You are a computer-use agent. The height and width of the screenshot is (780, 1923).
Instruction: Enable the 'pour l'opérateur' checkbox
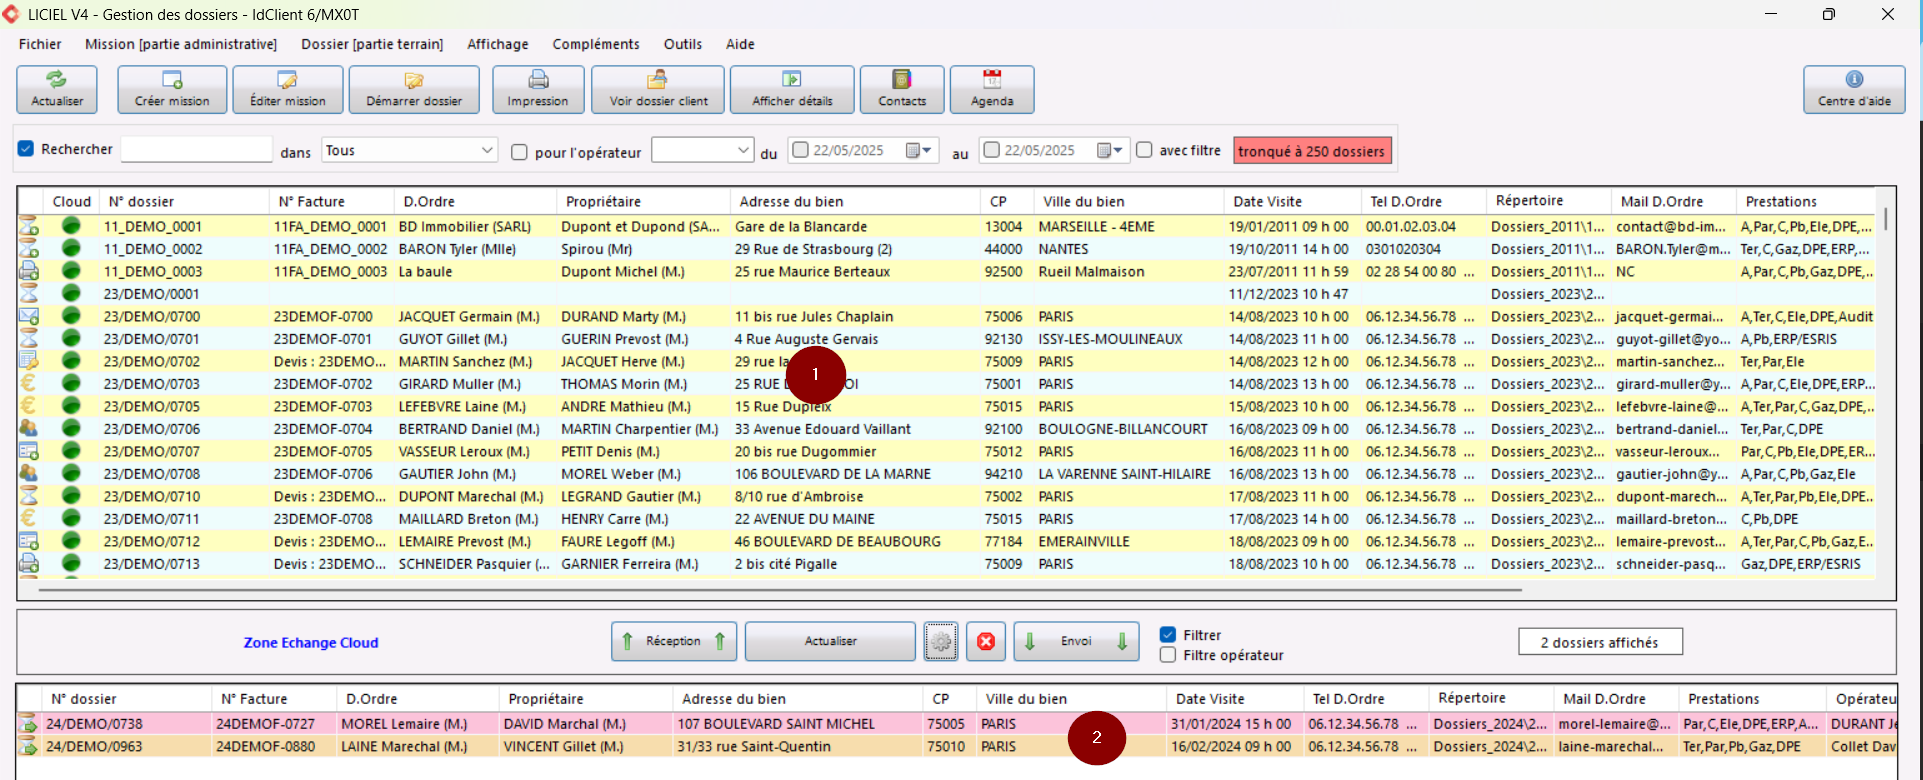point(519,152)
